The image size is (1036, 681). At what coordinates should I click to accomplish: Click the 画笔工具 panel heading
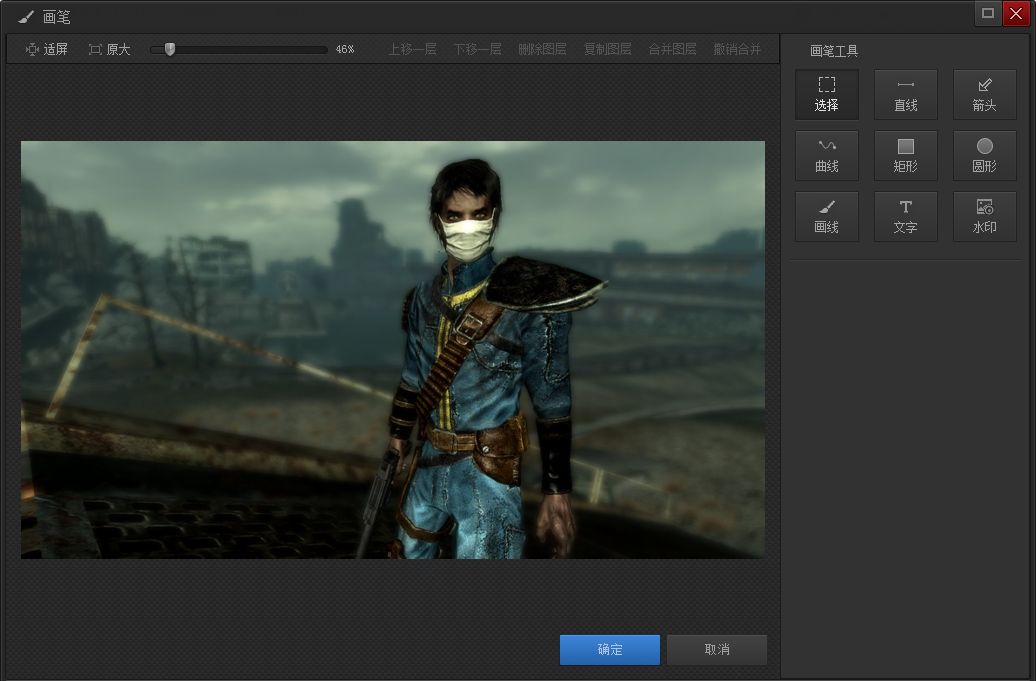pyautogui.click(x=834, y=51)
